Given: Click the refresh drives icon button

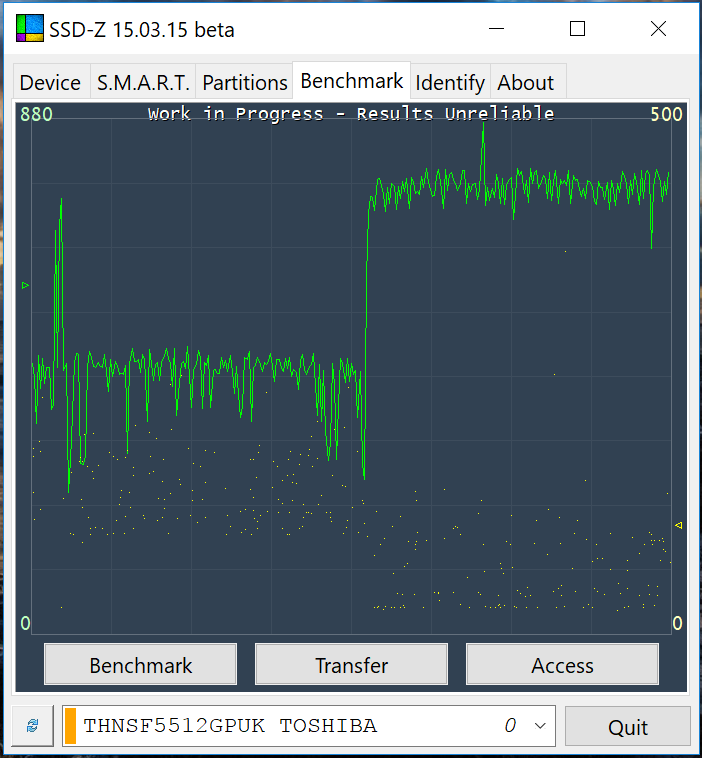Looking at the screenshot, I should [x=32, y=726].
